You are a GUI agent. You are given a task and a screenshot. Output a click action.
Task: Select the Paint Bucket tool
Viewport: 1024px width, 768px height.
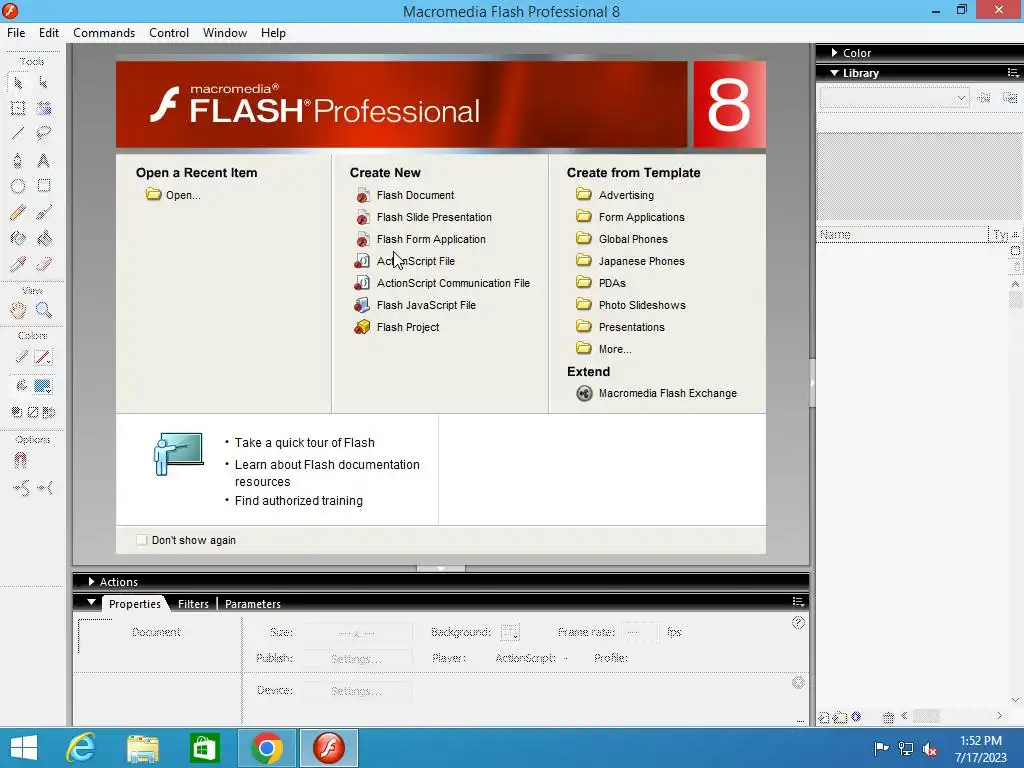pos(44,238)
